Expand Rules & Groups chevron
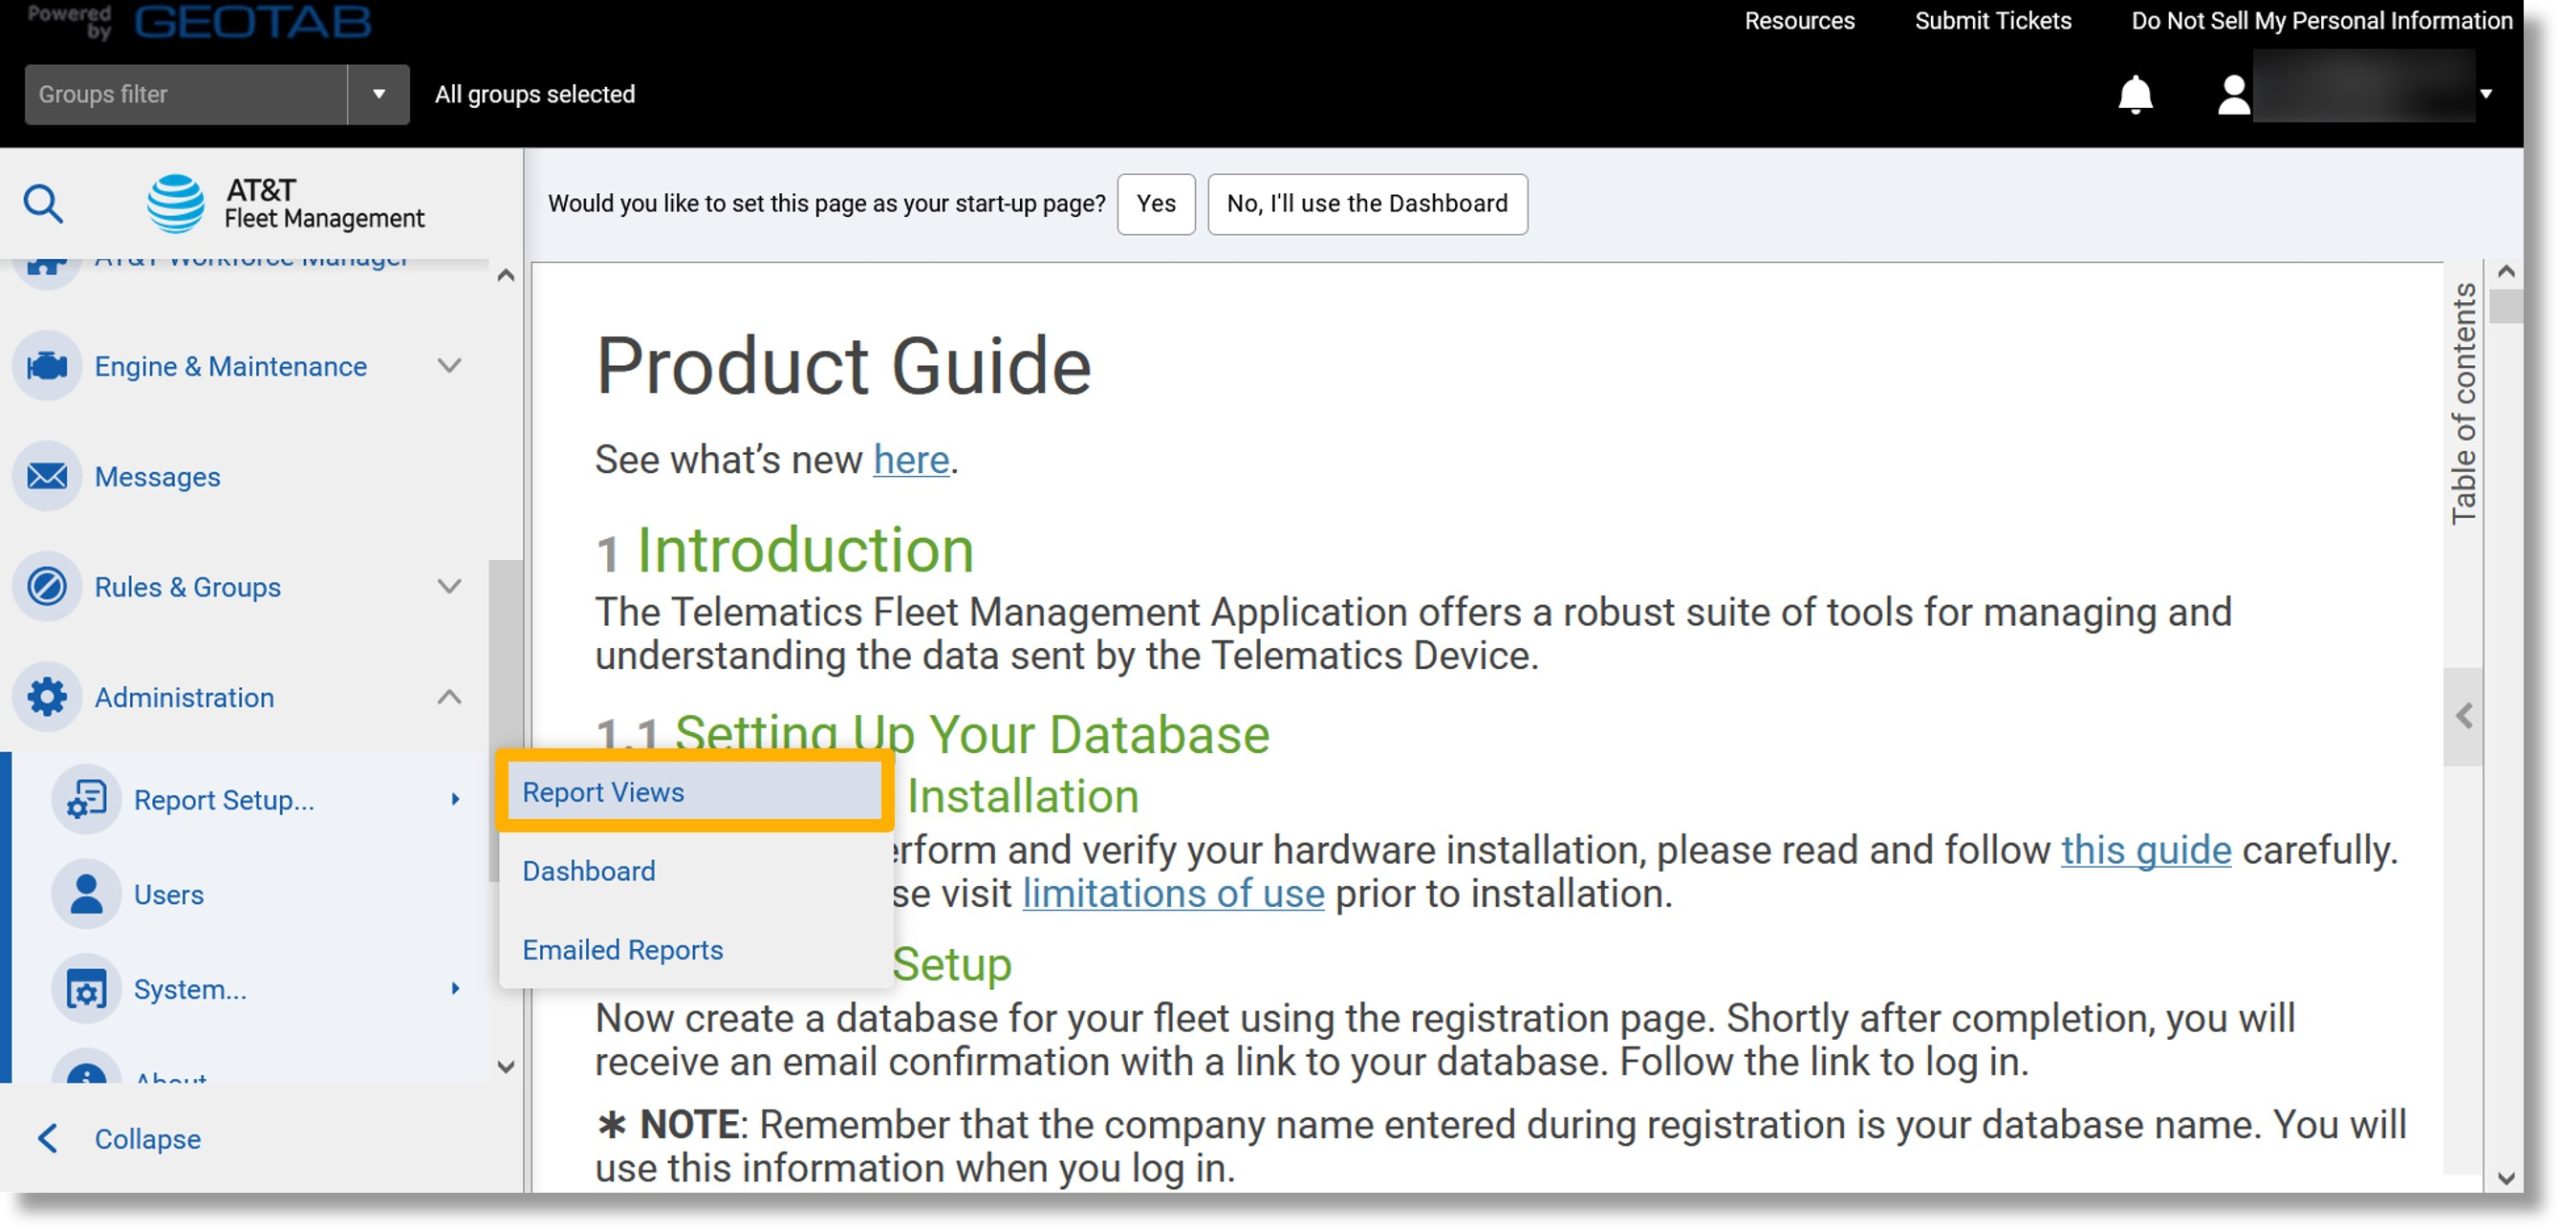The width and height of the screenshot is (2560, 1229). (450, 586)
